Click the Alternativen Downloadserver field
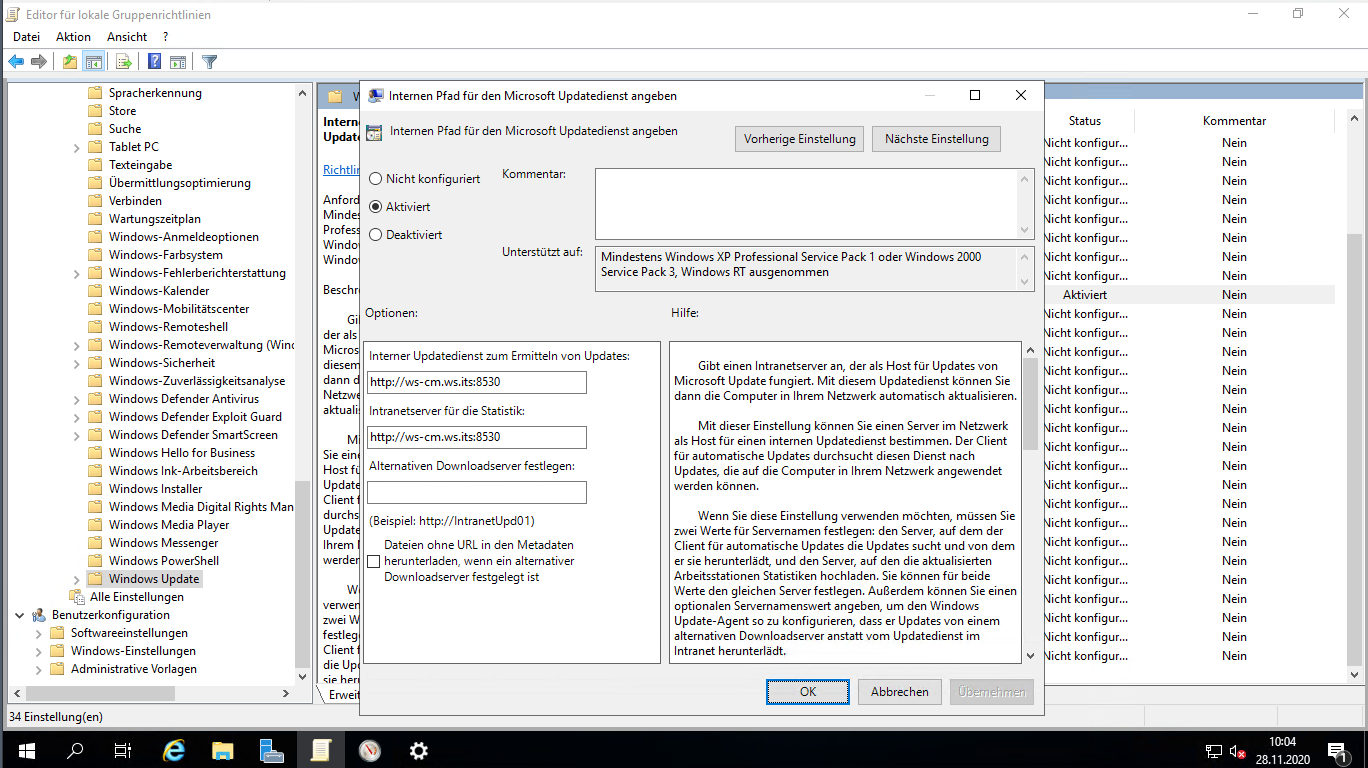The height and width of the screenshot is (768, 1368). click(x=477, y=492)
